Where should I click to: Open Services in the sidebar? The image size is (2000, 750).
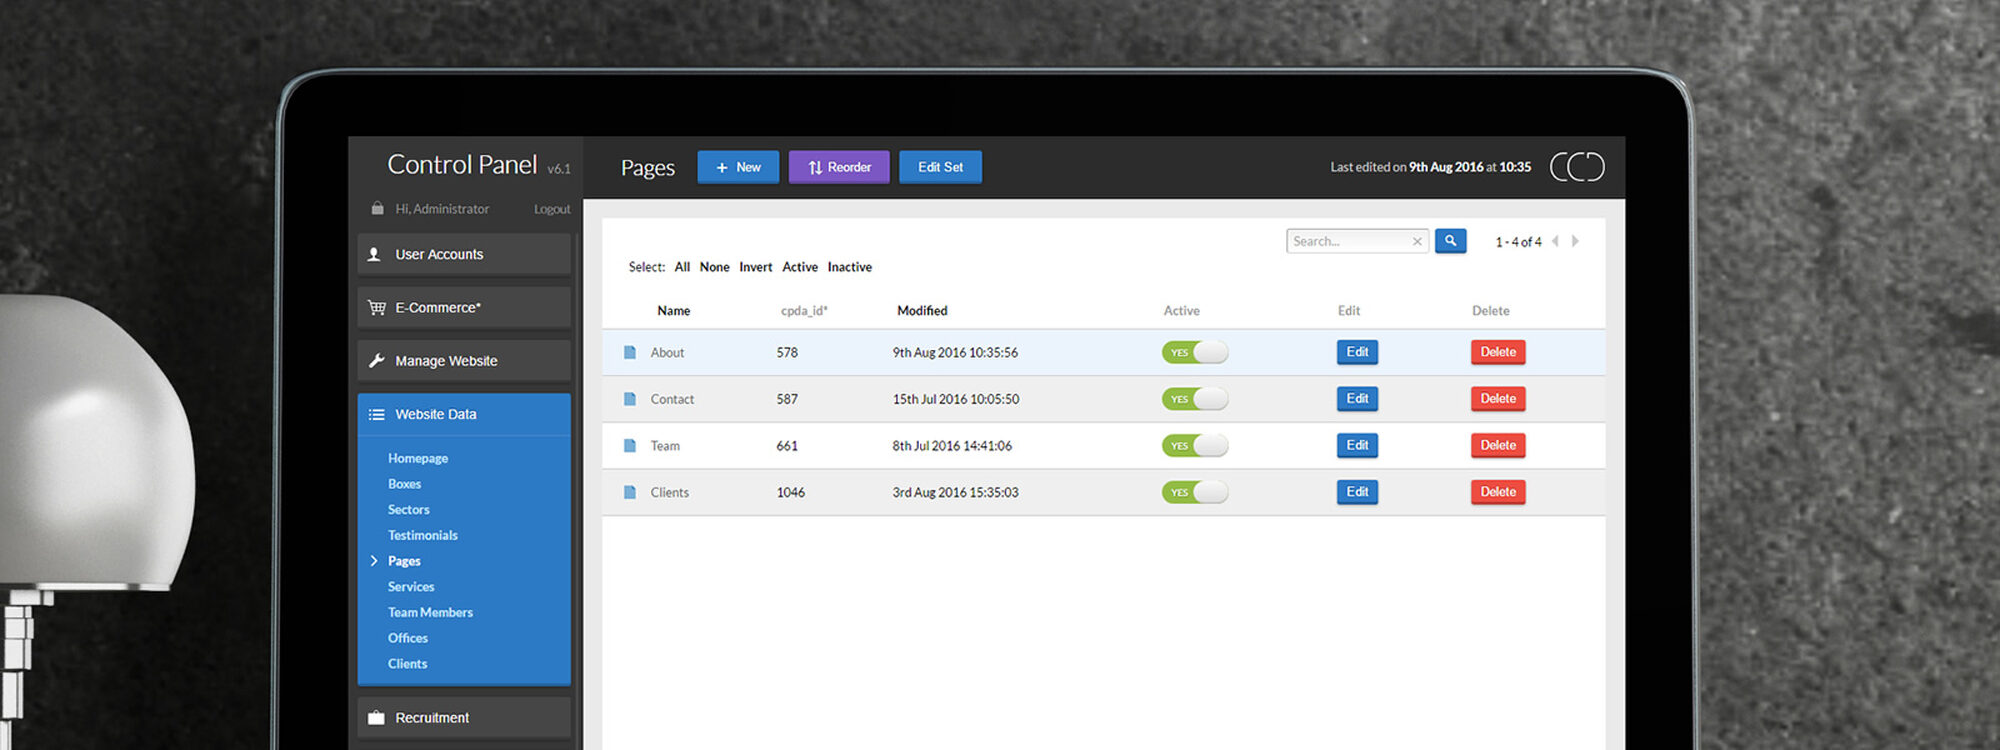point(411,587)
